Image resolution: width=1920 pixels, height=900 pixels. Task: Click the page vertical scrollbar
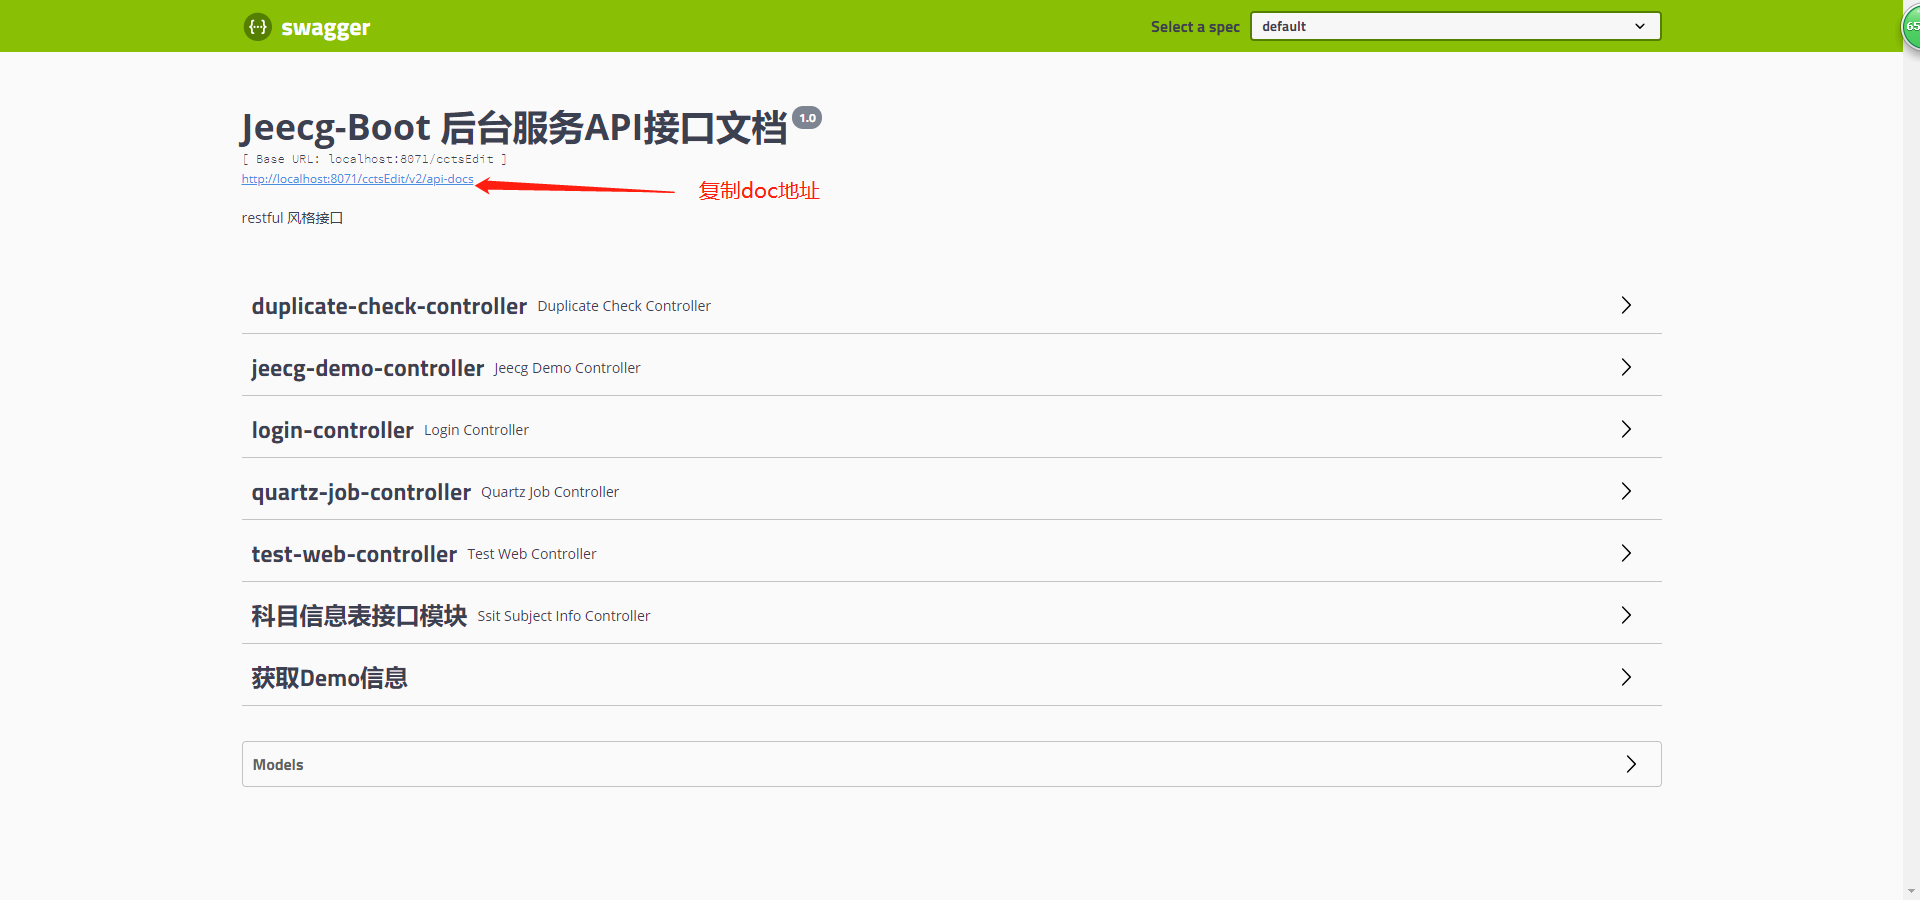[x=1911, y=450]
